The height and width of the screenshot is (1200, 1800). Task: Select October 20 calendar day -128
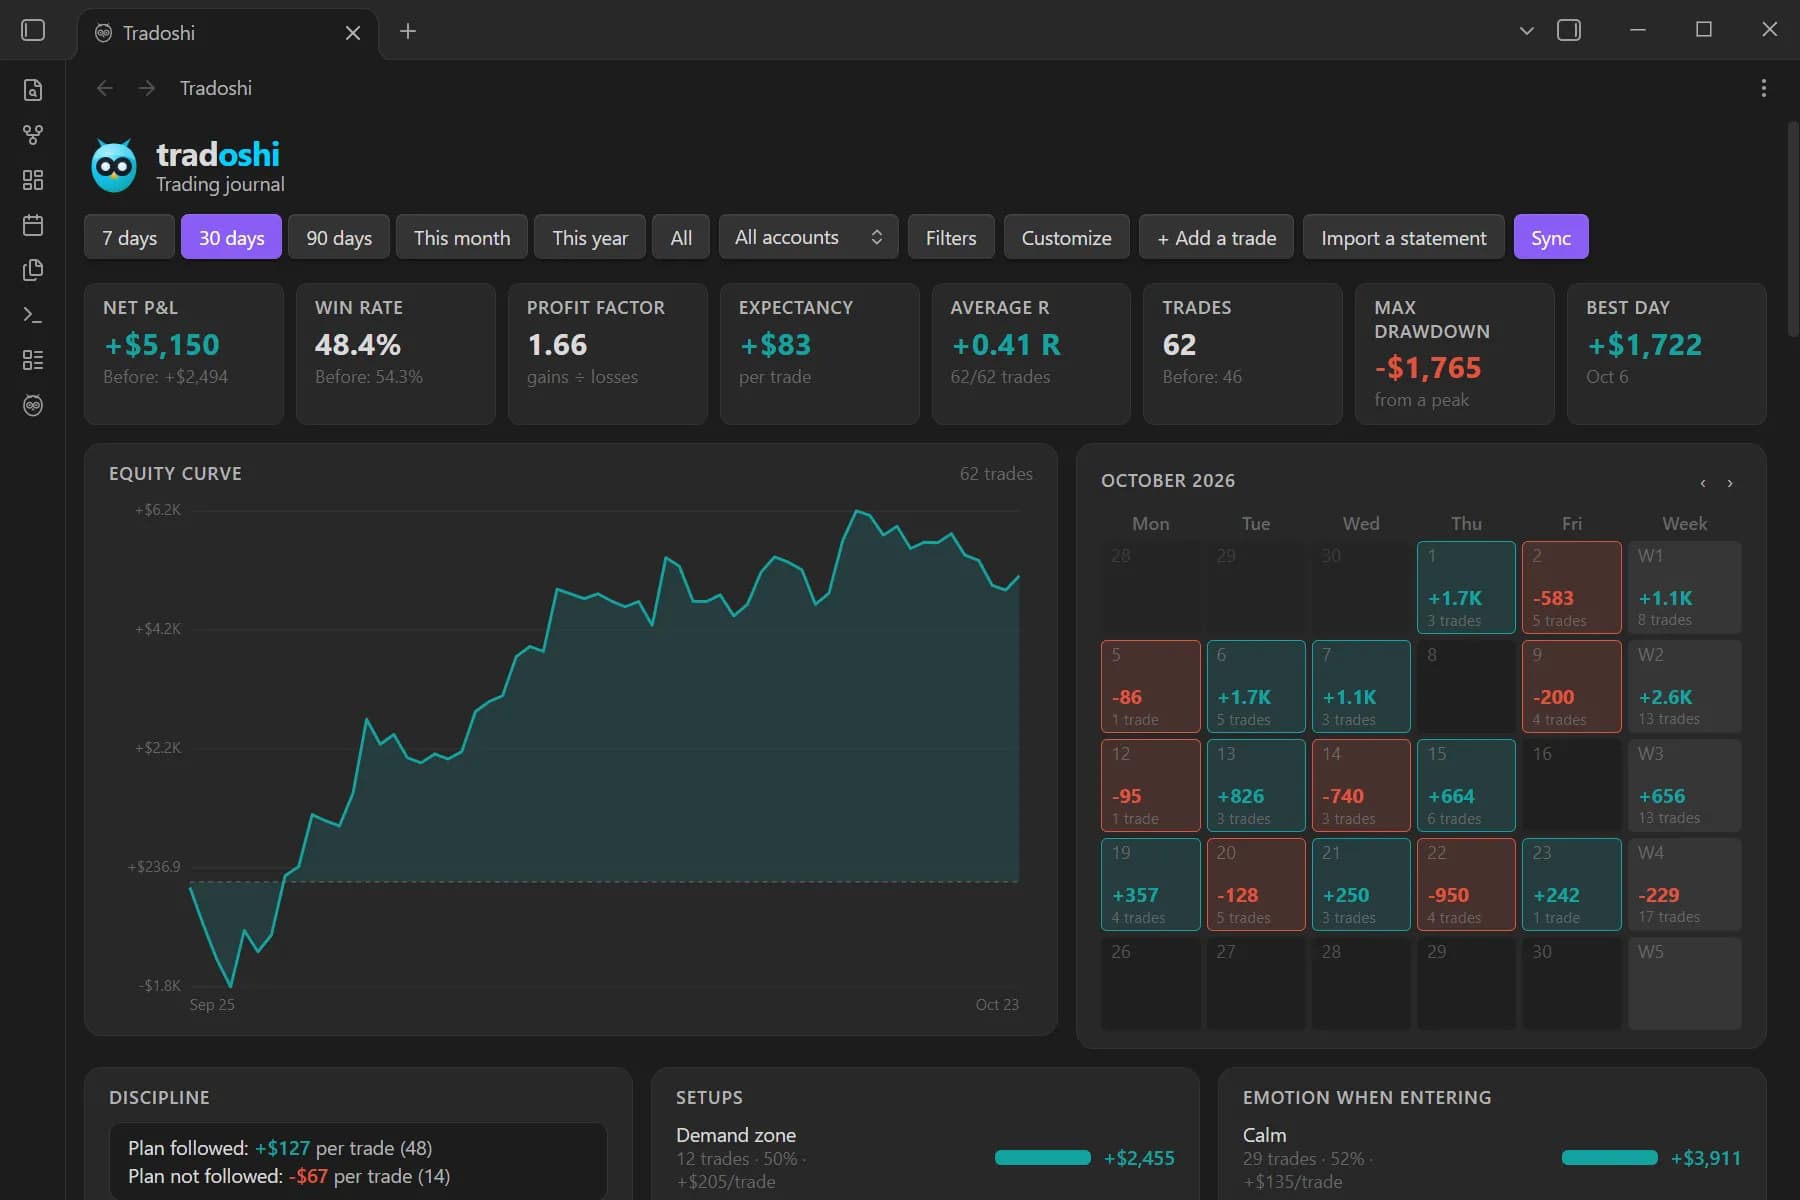pyautogui.click(x=1256, y=885)
